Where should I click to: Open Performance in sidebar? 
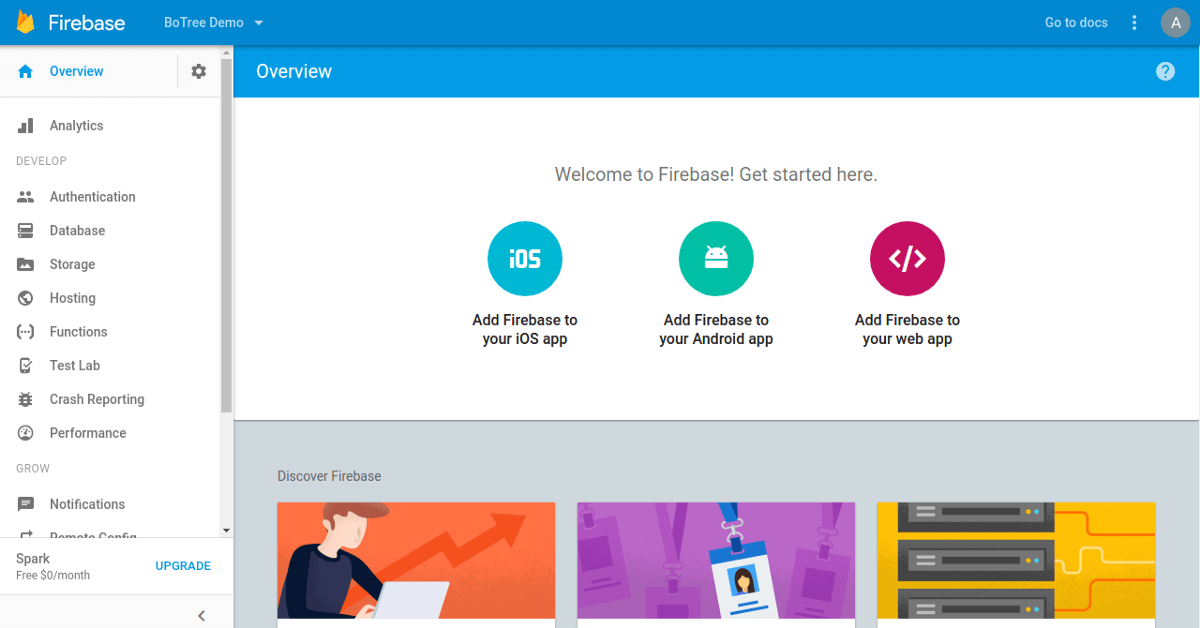pyautogui.click(x=88, y=433)
